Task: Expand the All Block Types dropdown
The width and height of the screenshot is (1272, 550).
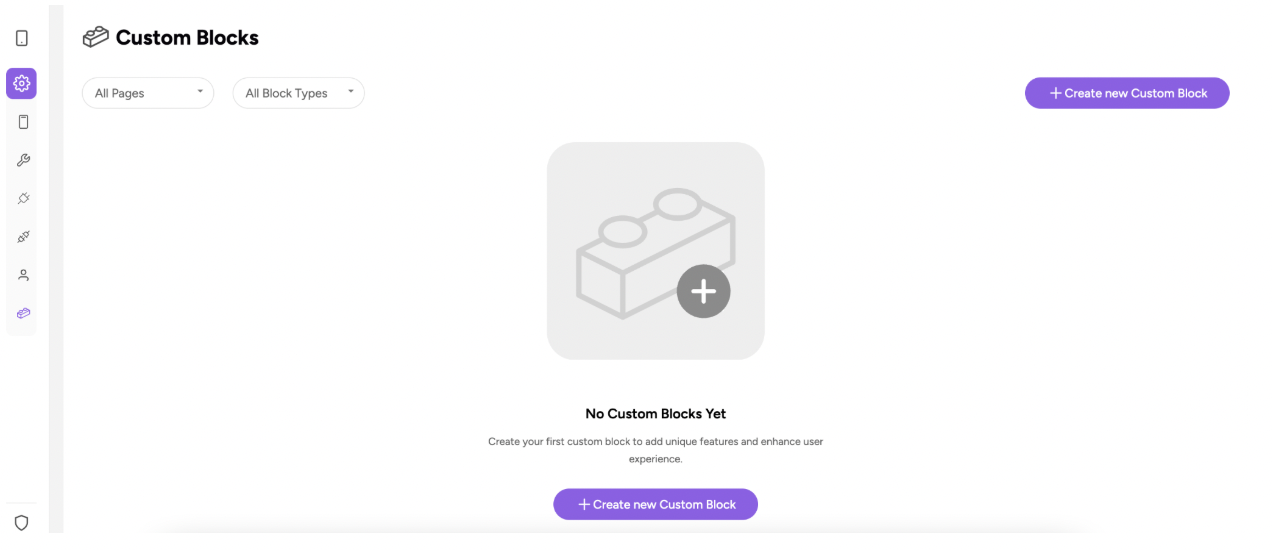Action: [298, 93]
